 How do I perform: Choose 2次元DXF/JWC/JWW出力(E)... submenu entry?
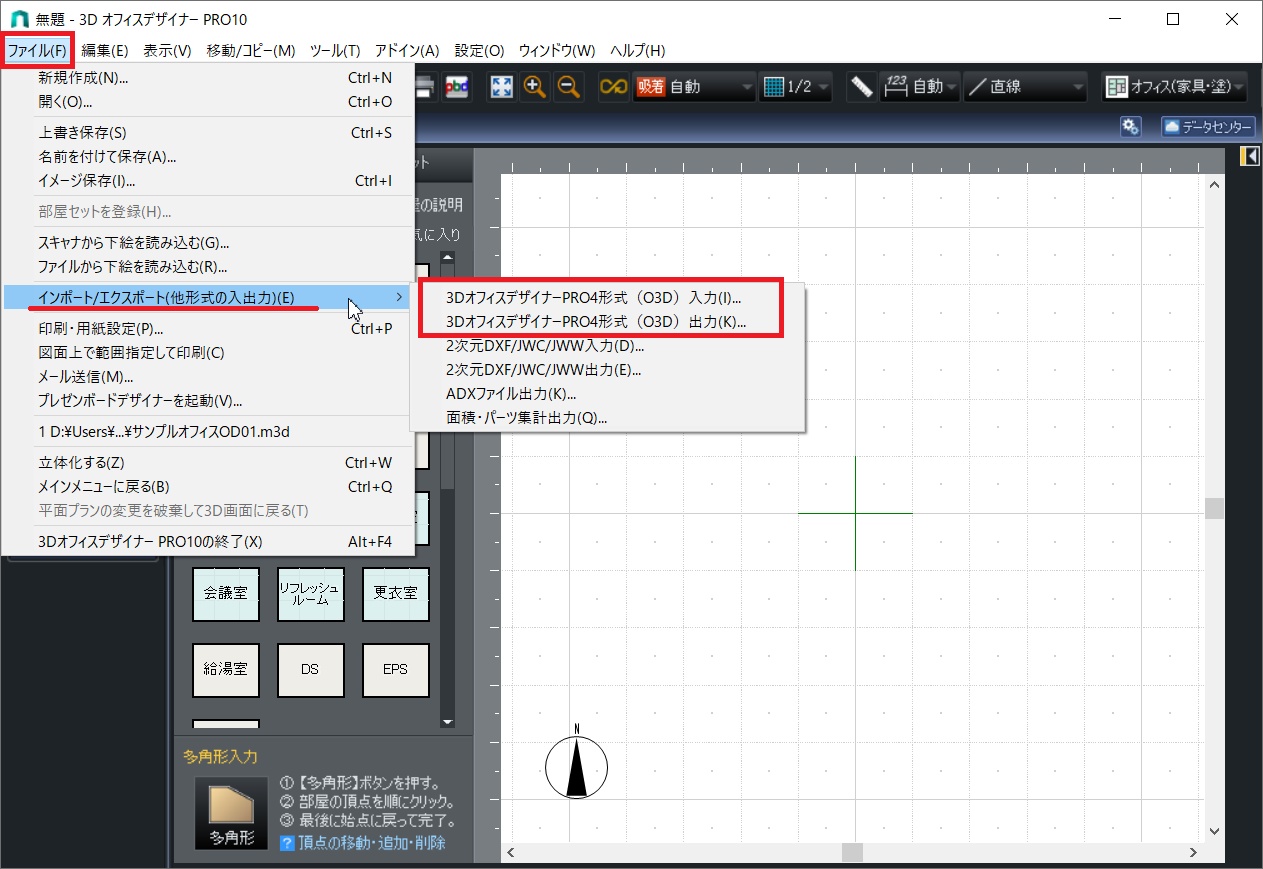coord(543,370)
